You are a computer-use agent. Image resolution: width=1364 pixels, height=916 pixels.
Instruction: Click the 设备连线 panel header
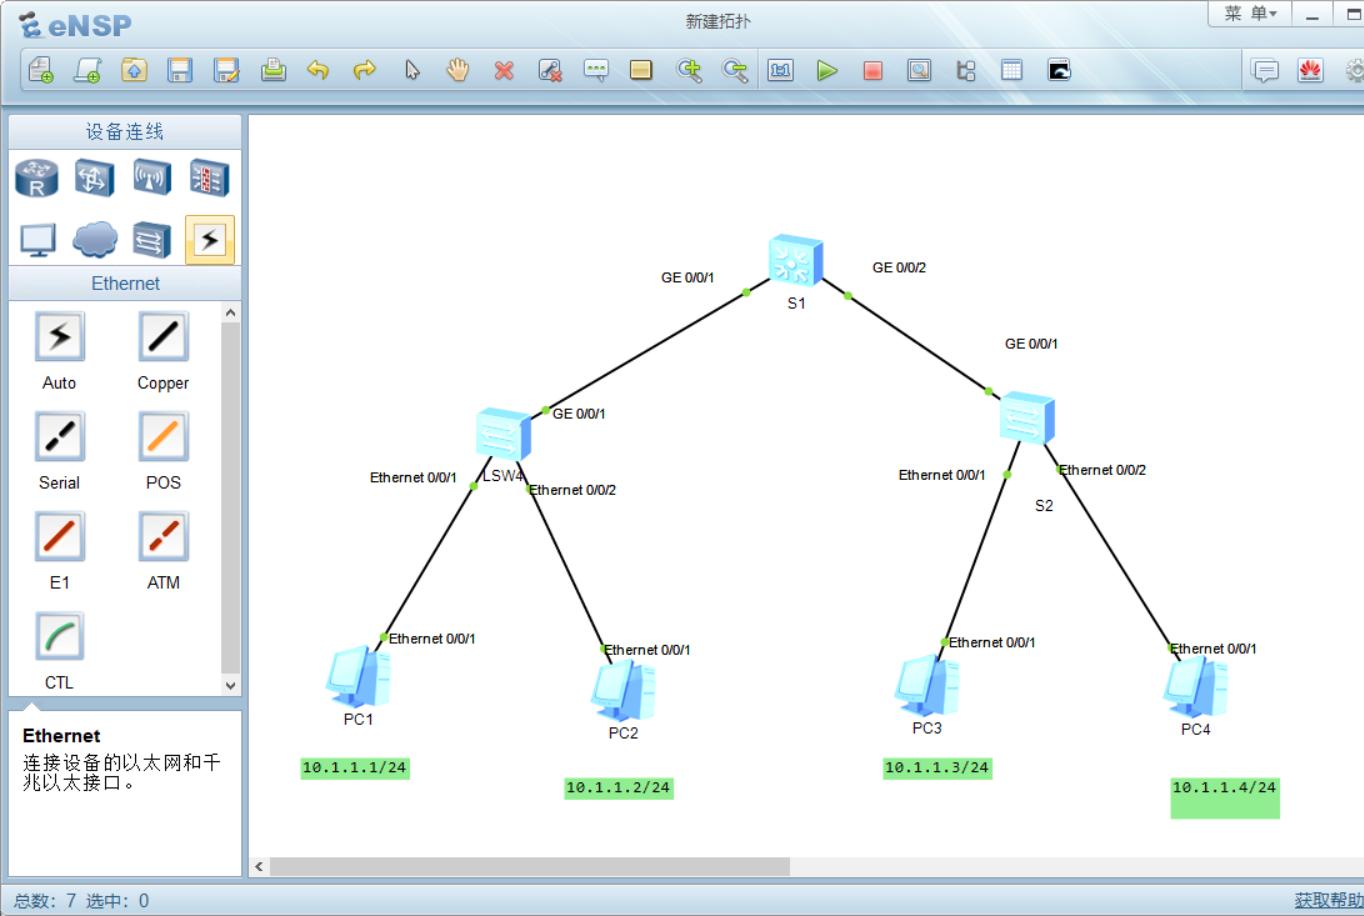(125, 132)
